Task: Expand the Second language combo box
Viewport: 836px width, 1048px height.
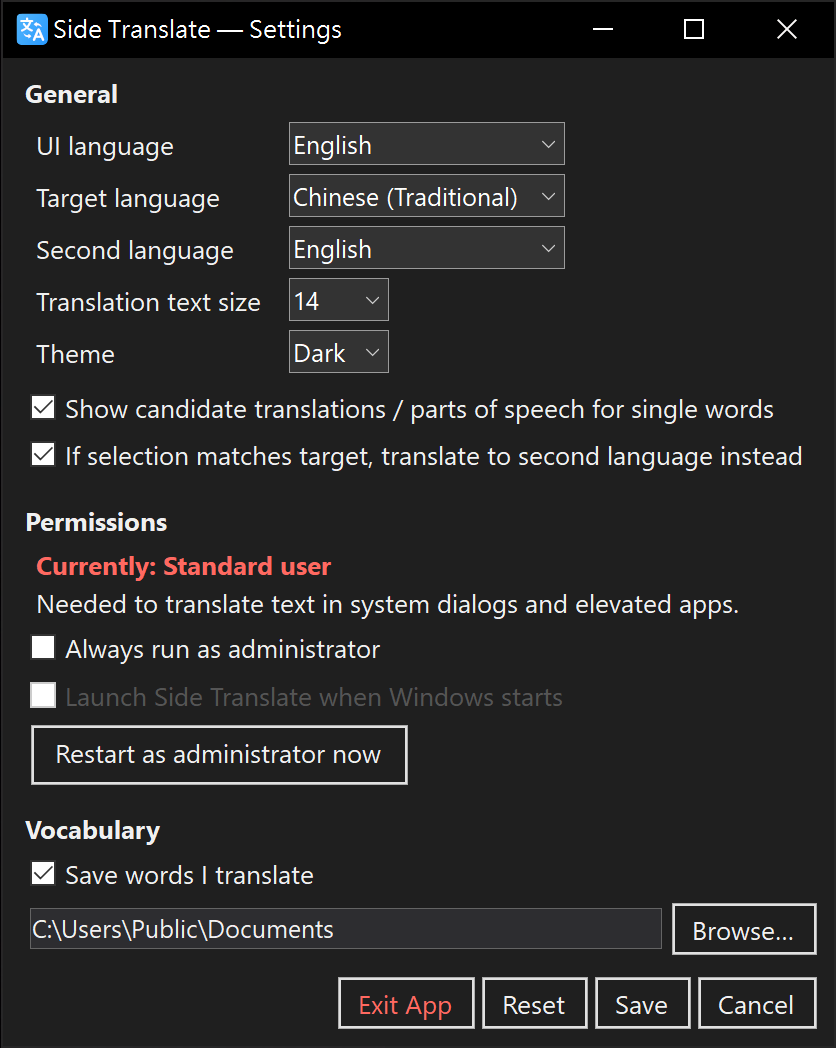Action: click(426, 248)
